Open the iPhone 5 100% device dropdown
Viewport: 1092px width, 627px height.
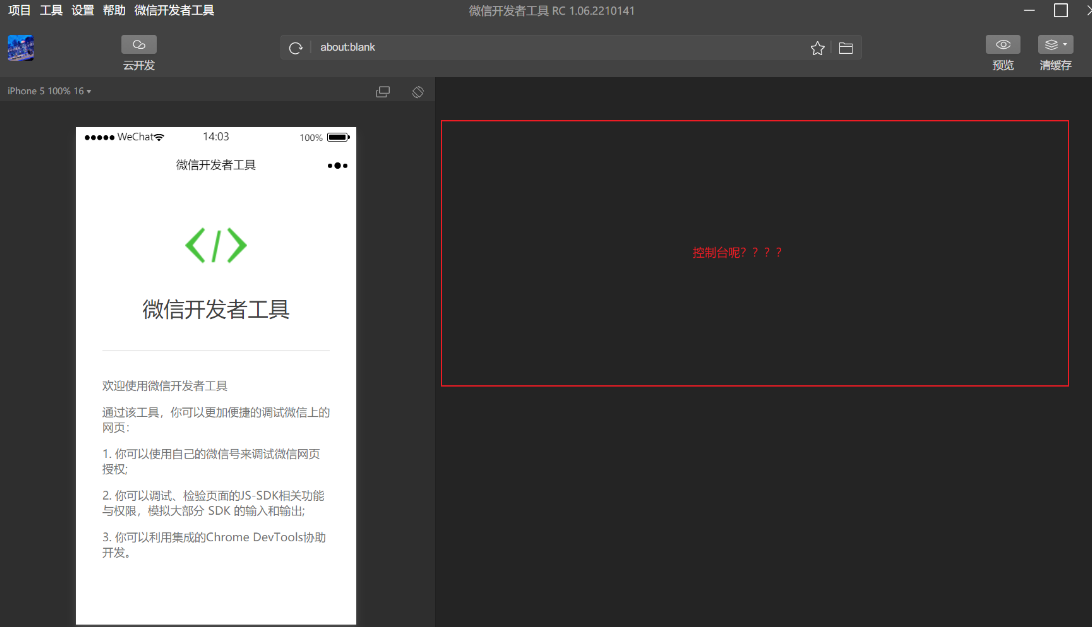(49, 91)
